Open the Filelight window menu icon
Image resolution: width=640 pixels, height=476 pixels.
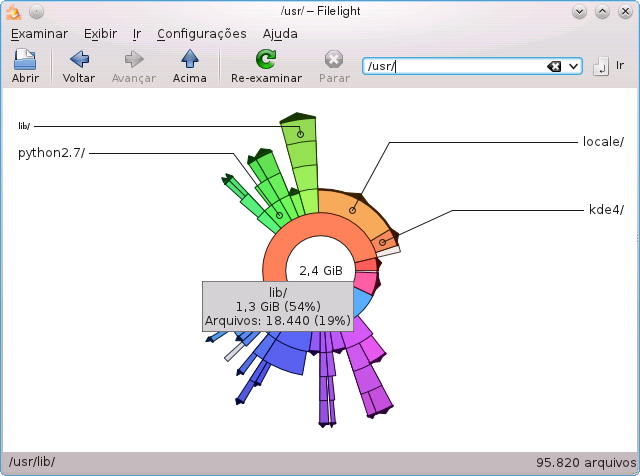(x=13, y=12)
